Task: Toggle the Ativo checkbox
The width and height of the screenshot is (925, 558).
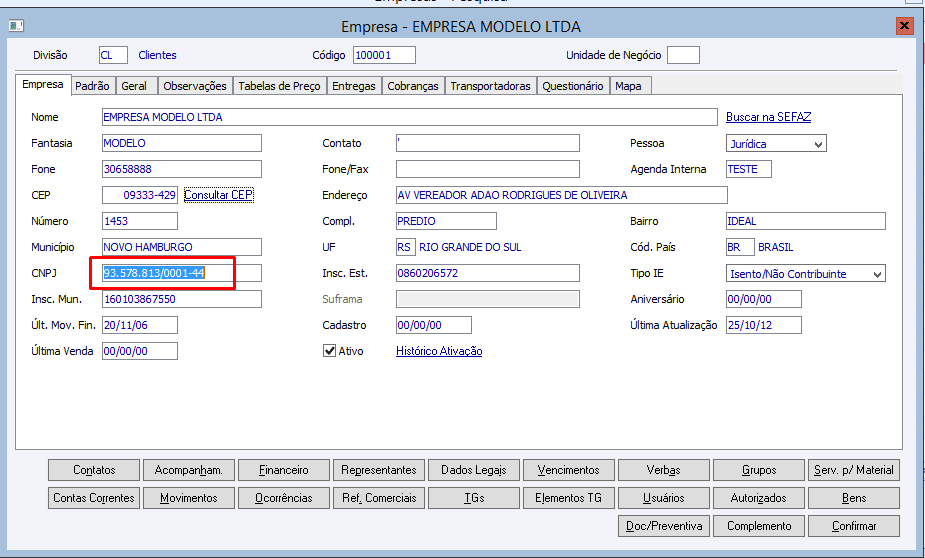Action: [329, 351]
